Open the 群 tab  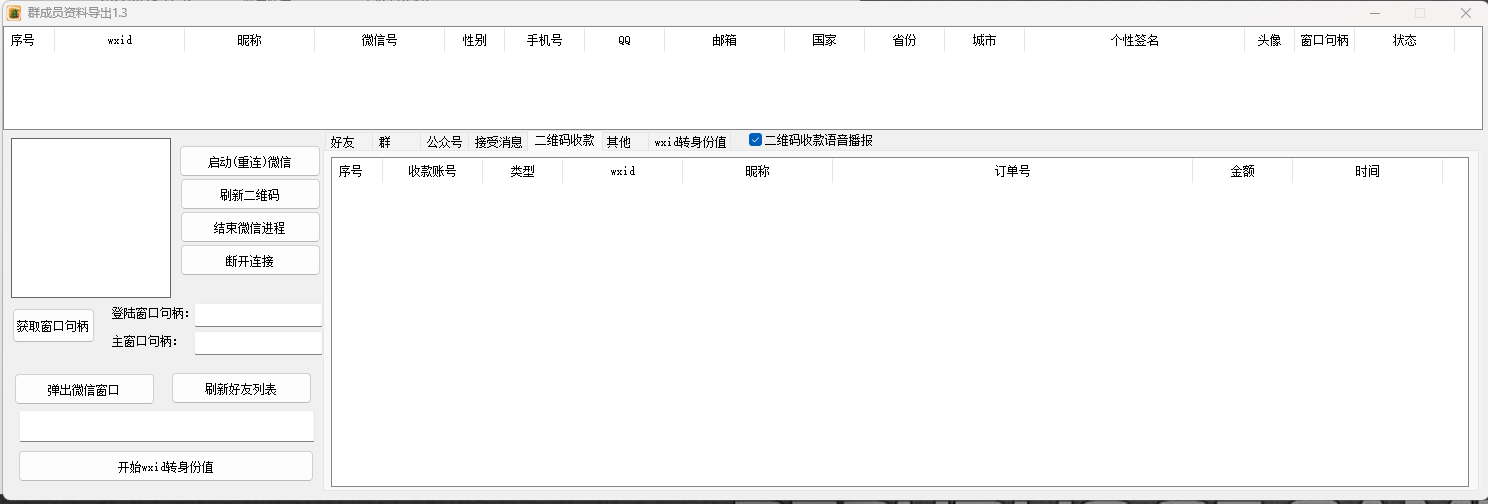(385, 142)
